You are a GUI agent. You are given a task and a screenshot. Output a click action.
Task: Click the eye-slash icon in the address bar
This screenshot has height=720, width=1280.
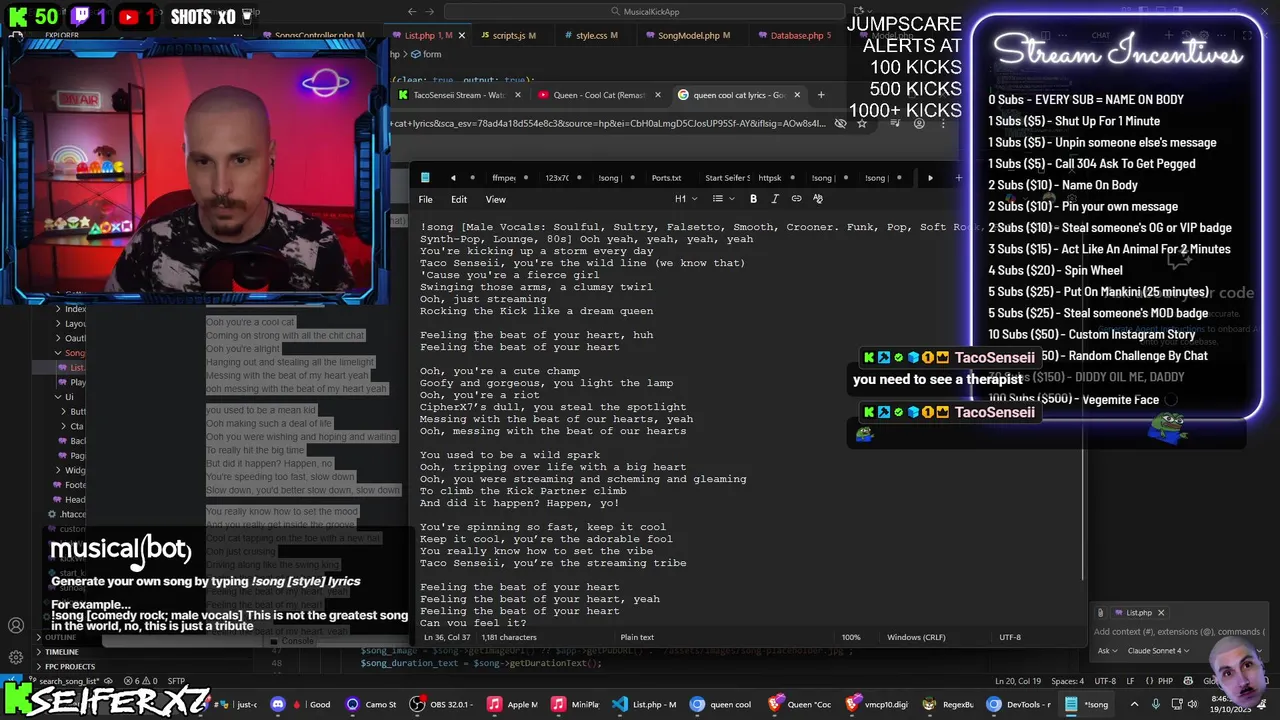[x=840, y=124]
